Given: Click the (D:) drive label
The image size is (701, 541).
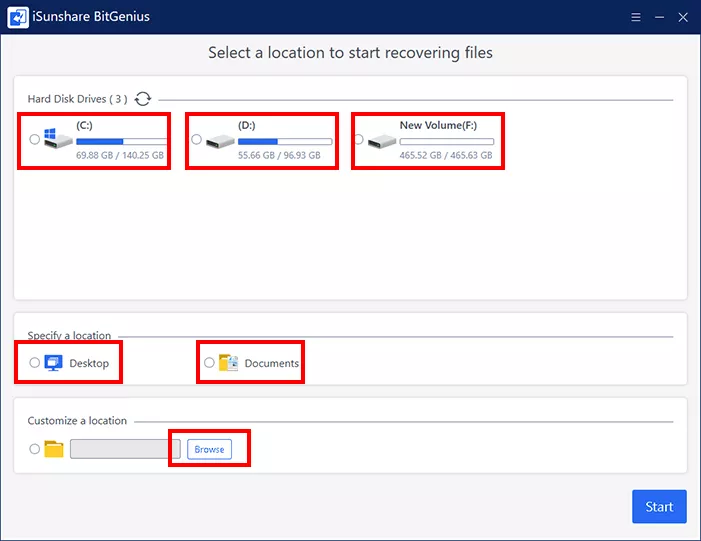Looking at the screenshot, I should [x=246, y=125].
